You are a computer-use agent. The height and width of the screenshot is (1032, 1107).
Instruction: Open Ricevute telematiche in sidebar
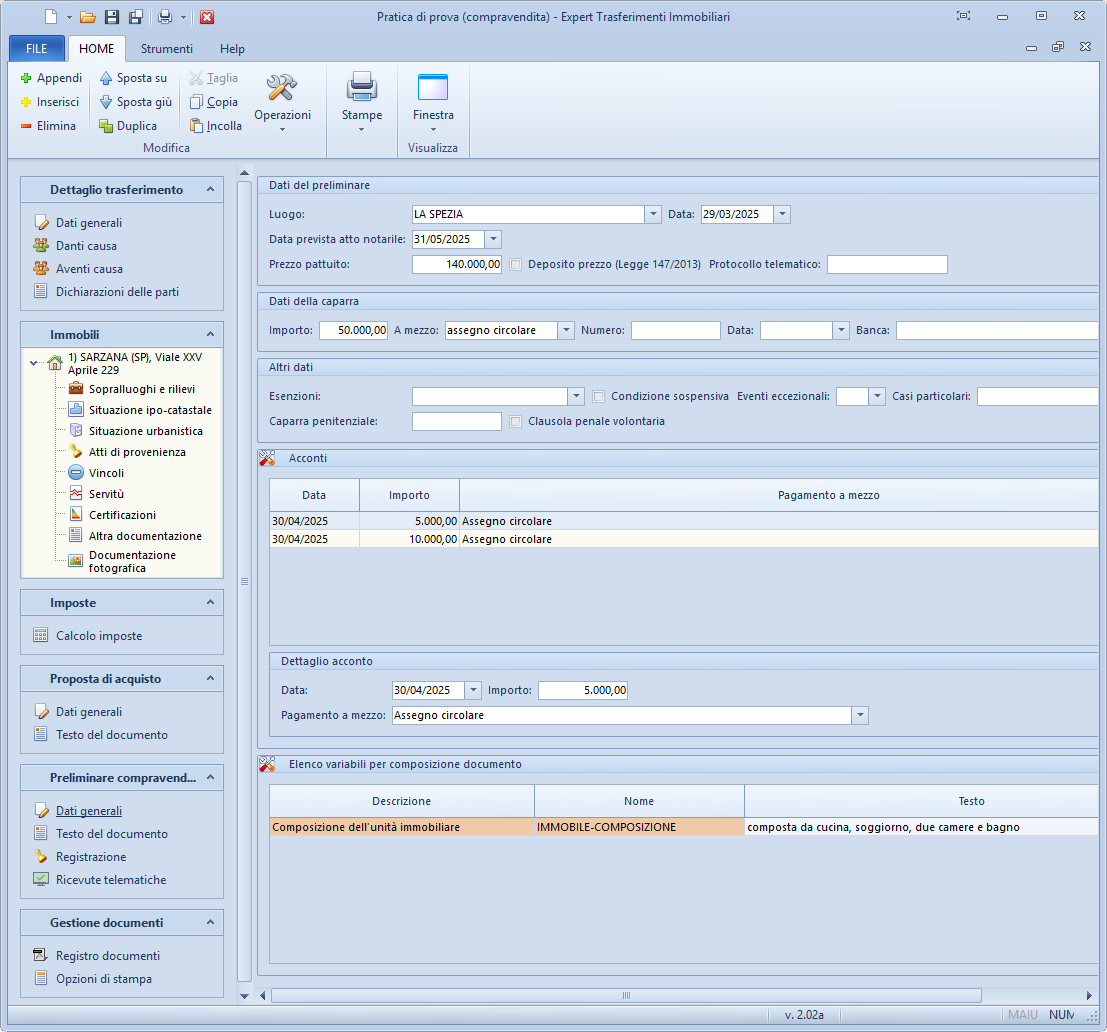coord(110,880)
